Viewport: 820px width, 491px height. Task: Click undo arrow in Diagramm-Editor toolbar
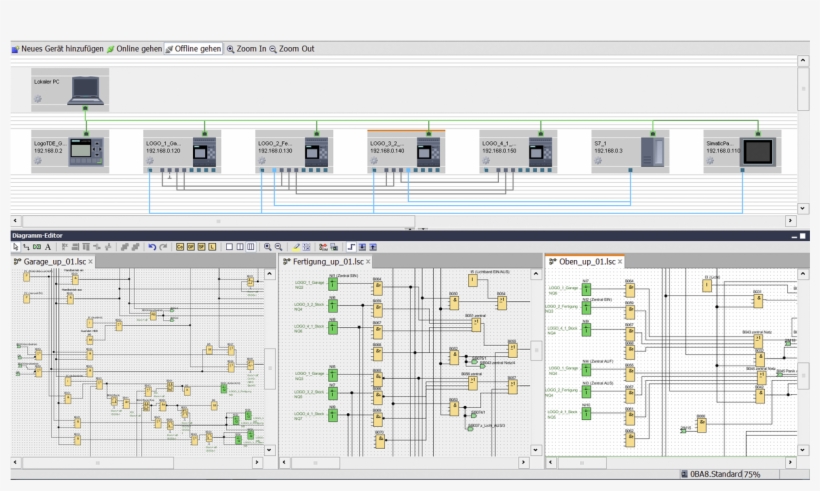pyautogui.click(x=152, y=246)
